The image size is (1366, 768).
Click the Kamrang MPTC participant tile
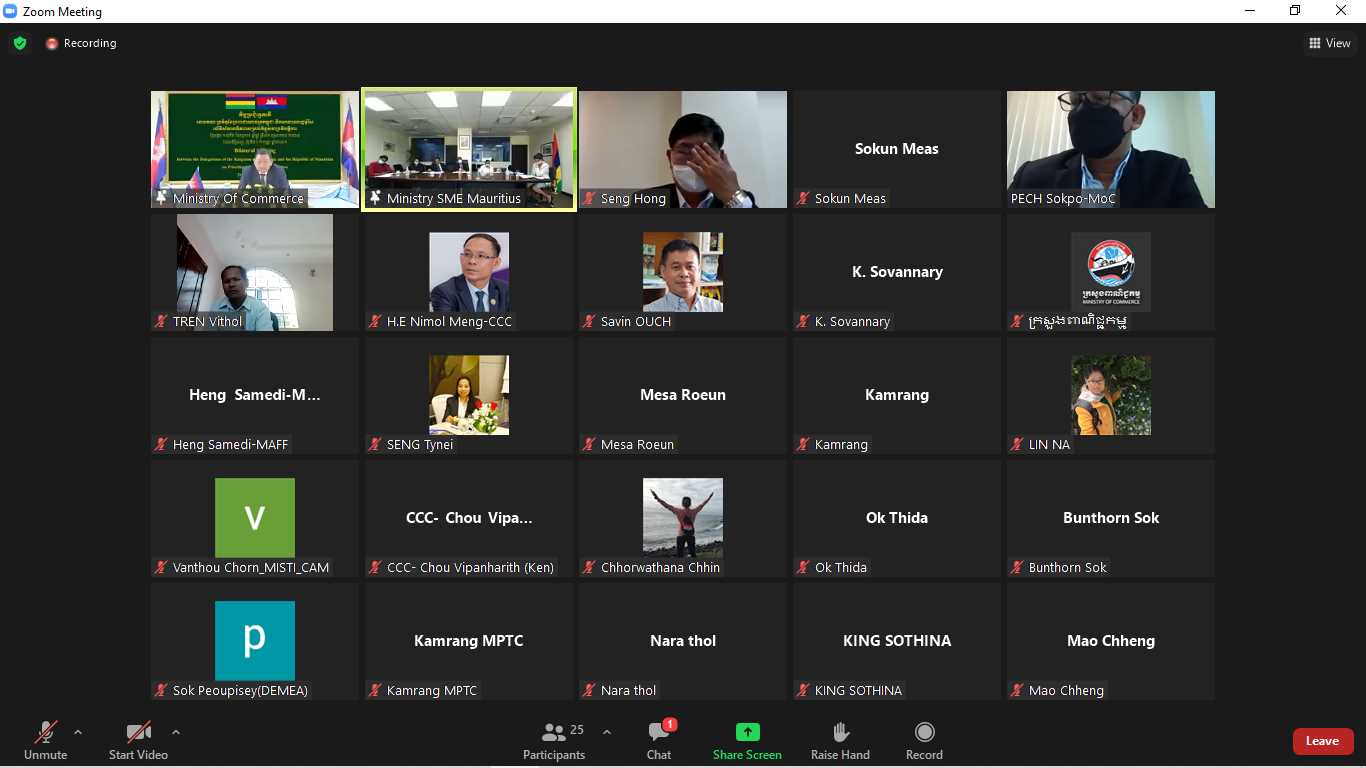469,641
